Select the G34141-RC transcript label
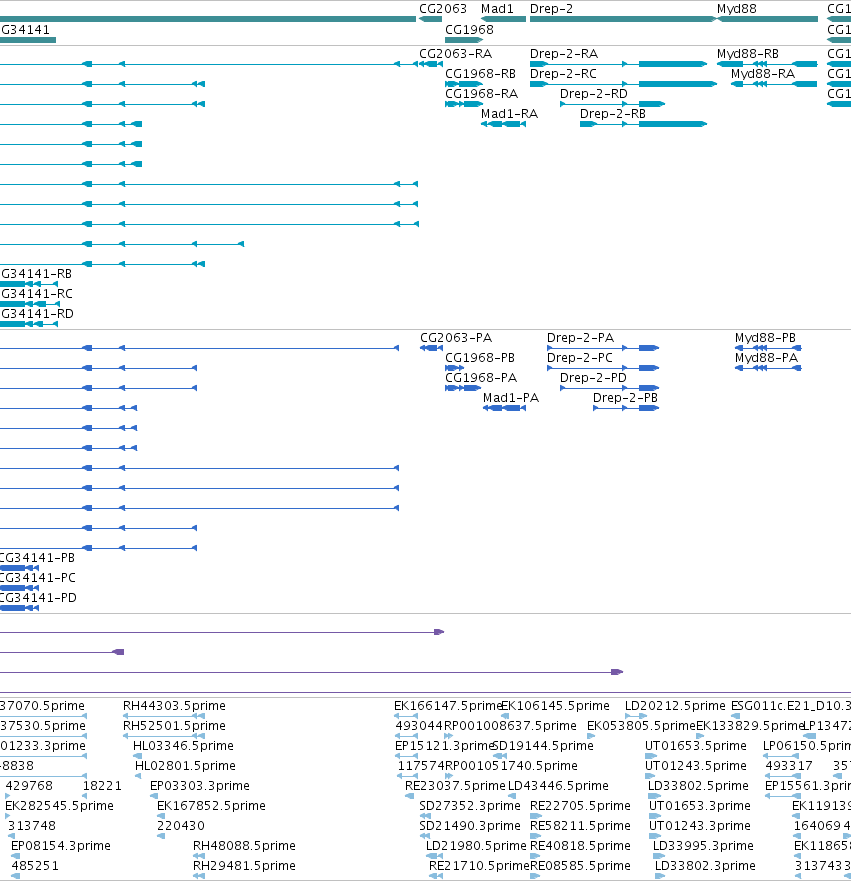Image resolution: width=851 pixels, height=881 pixels. pyautogui.click(x=37, y=294)
